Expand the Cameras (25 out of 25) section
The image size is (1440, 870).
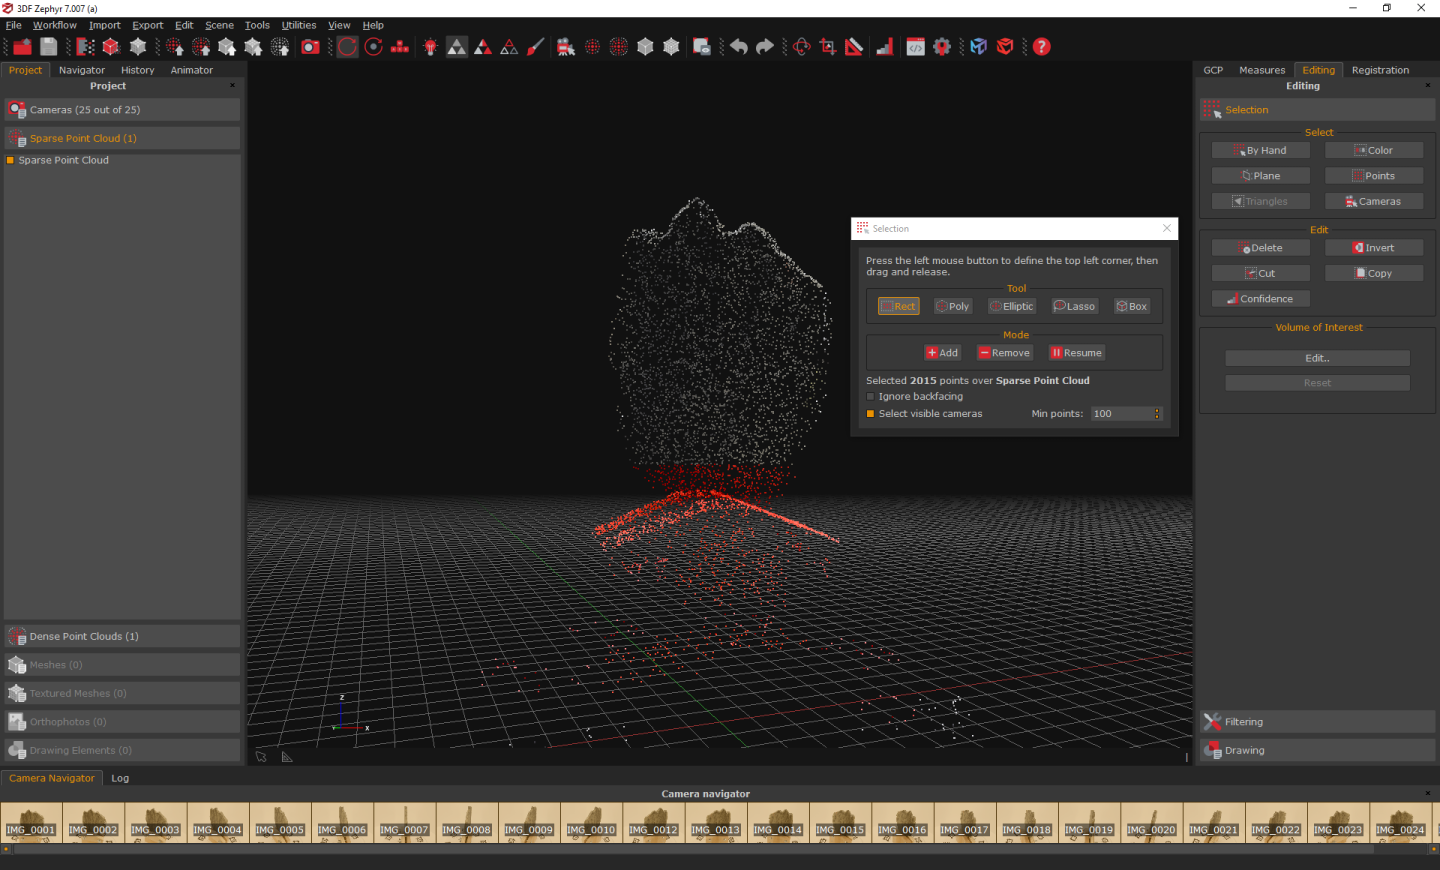pos(122,110)
